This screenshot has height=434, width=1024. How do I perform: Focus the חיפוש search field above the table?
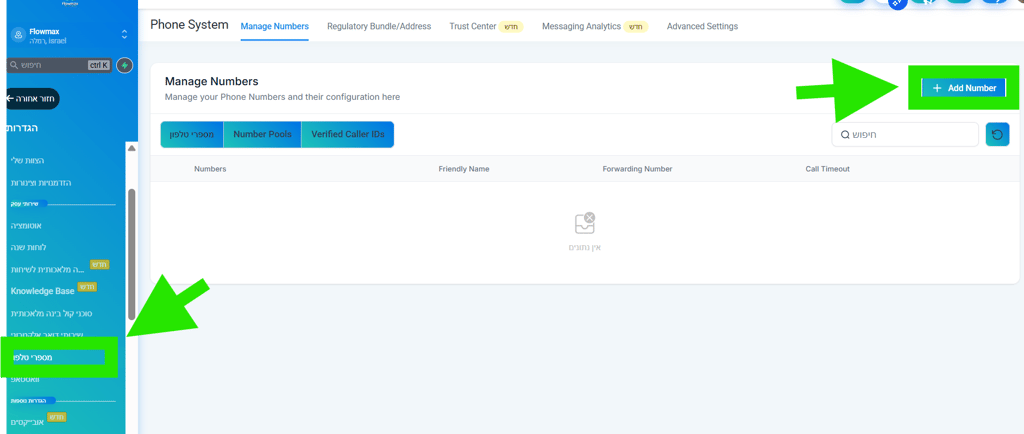[904, 134]
